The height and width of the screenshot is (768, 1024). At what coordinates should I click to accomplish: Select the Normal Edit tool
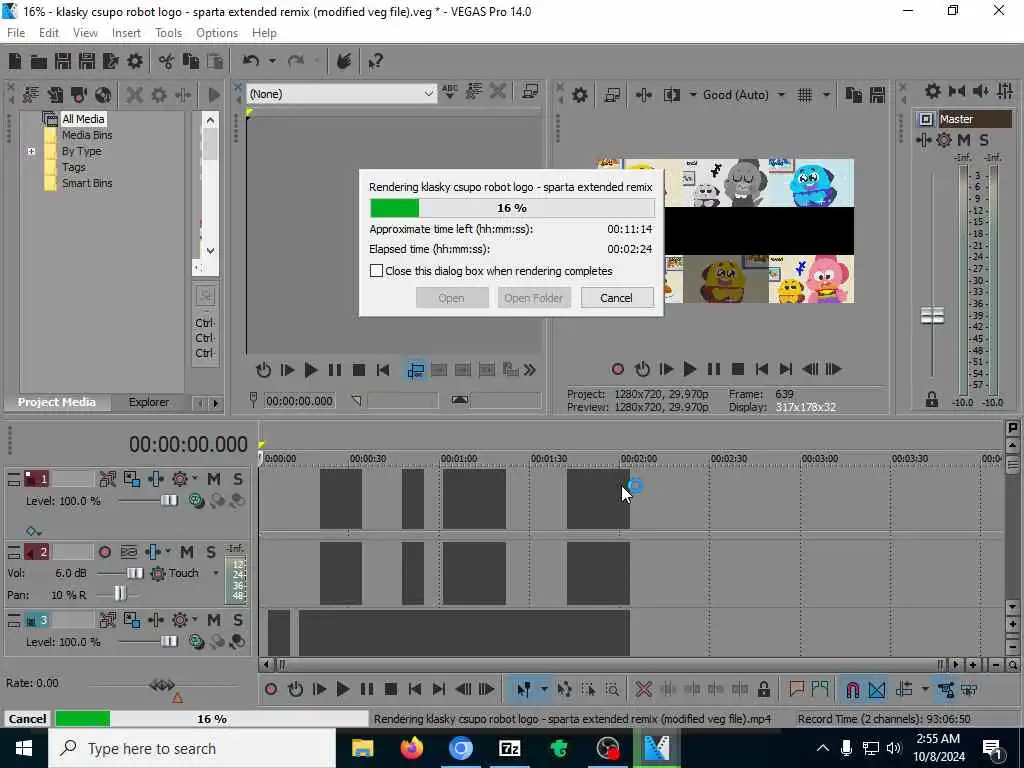point(524,689)
